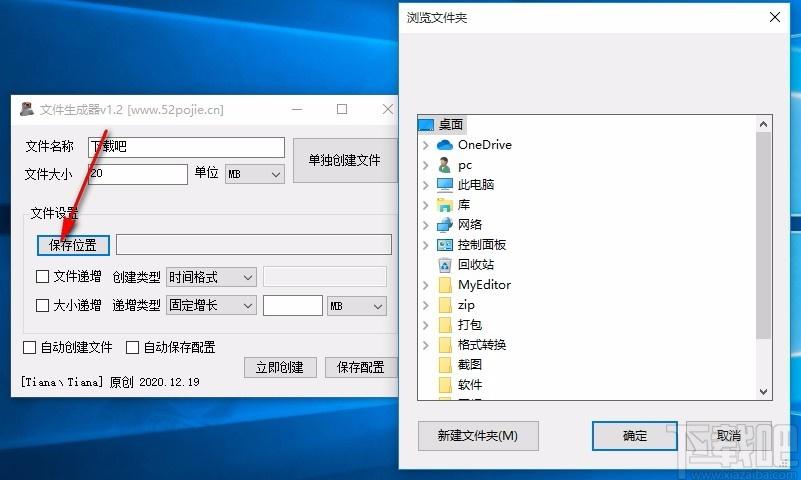Click the 立即创建 button

click(x=280, y=367)
